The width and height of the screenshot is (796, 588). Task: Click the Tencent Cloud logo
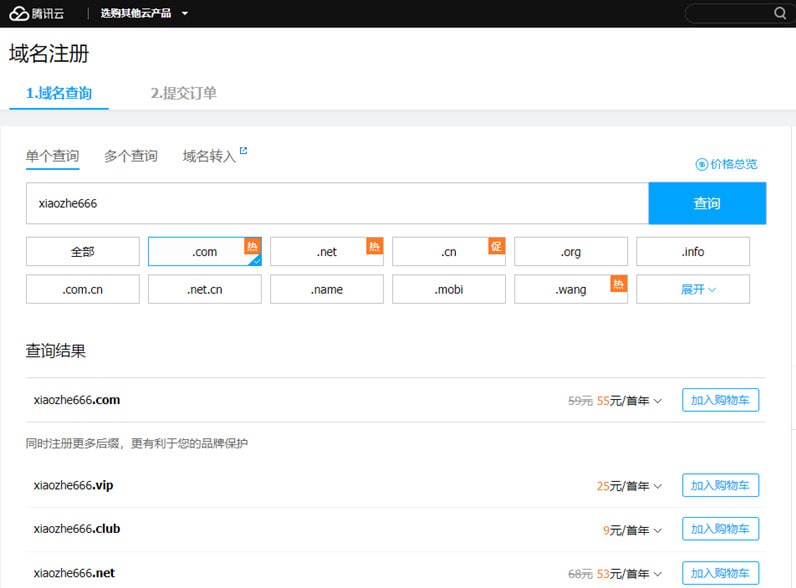(x=37, y=13)
